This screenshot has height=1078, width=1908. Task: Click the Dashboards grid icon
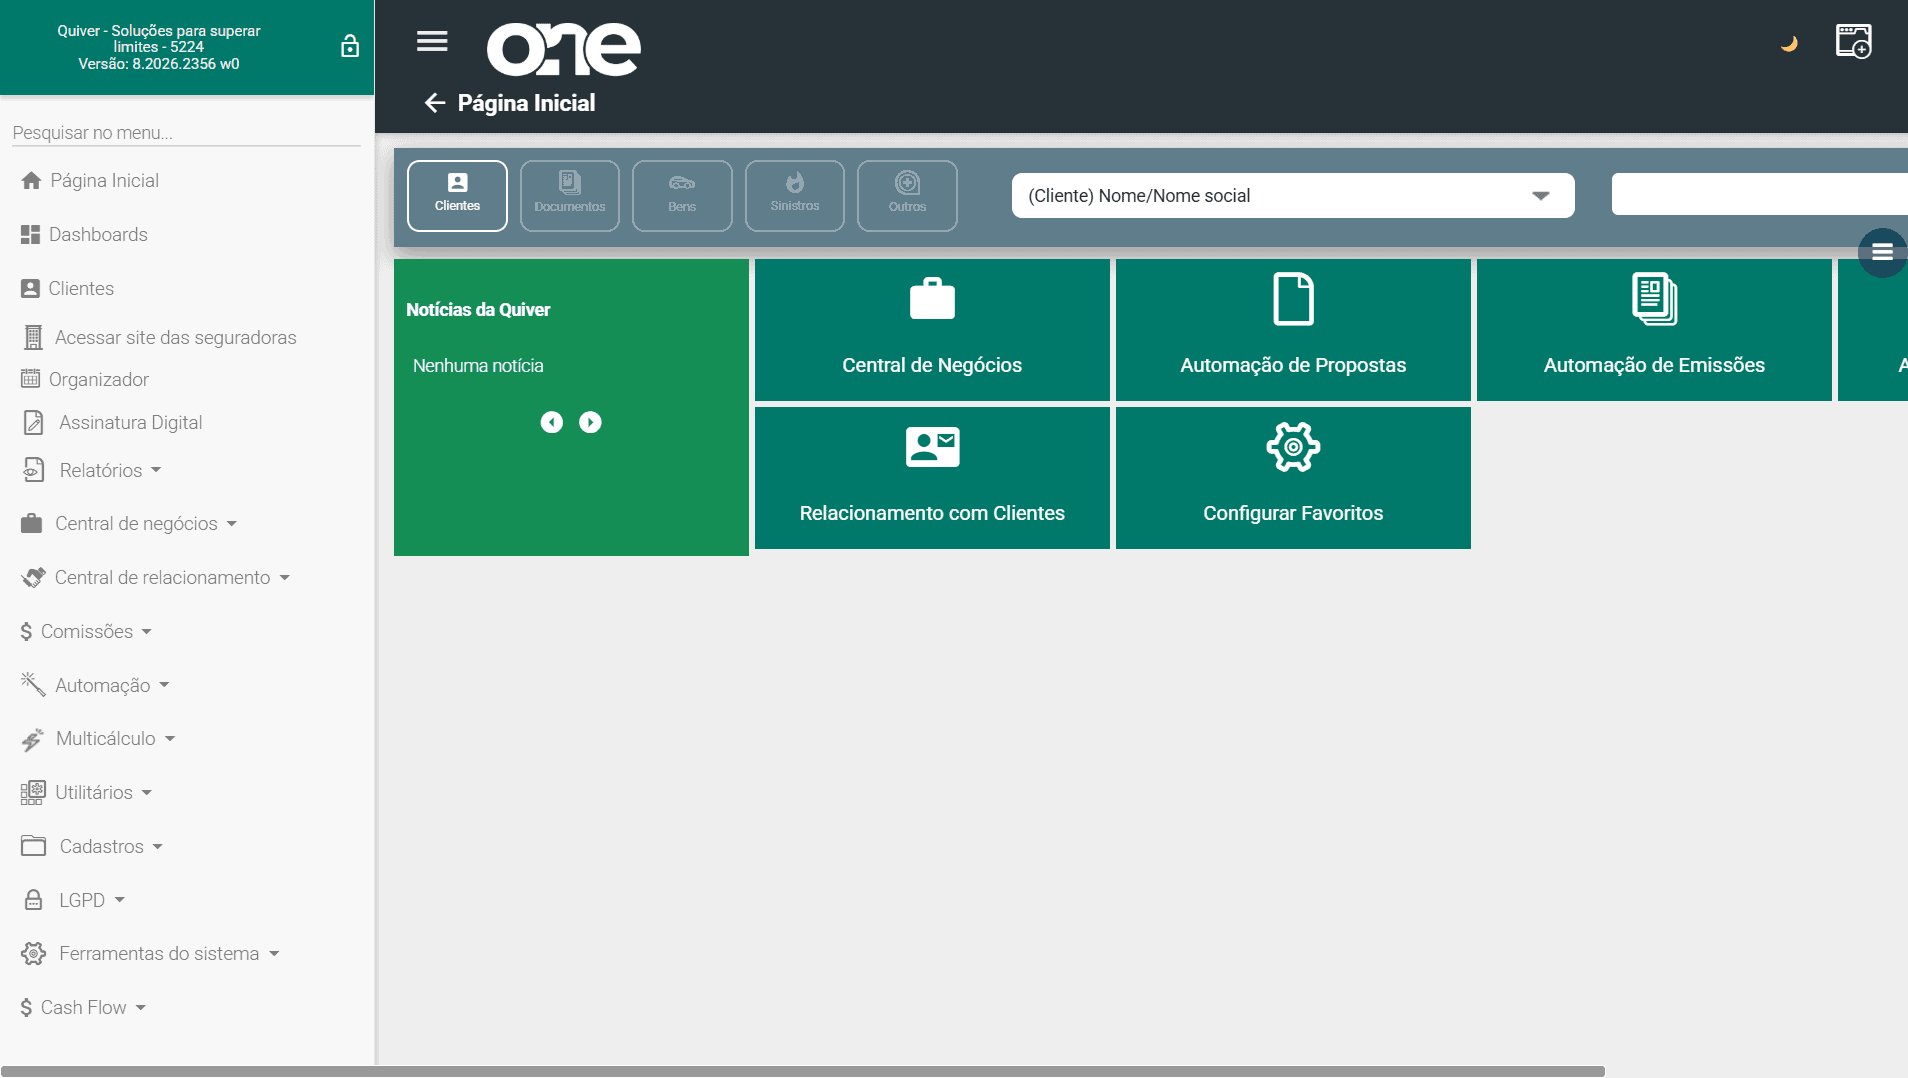[x=30, y=234]
